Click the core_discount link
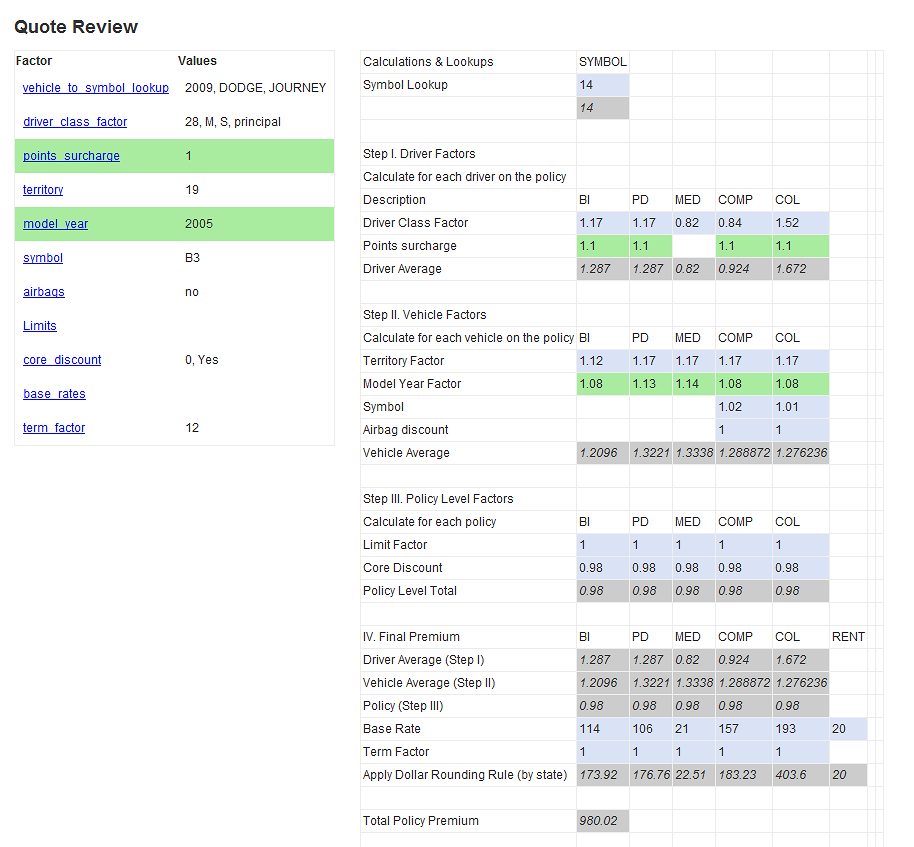Screen dimensions: 914x847 62,360
